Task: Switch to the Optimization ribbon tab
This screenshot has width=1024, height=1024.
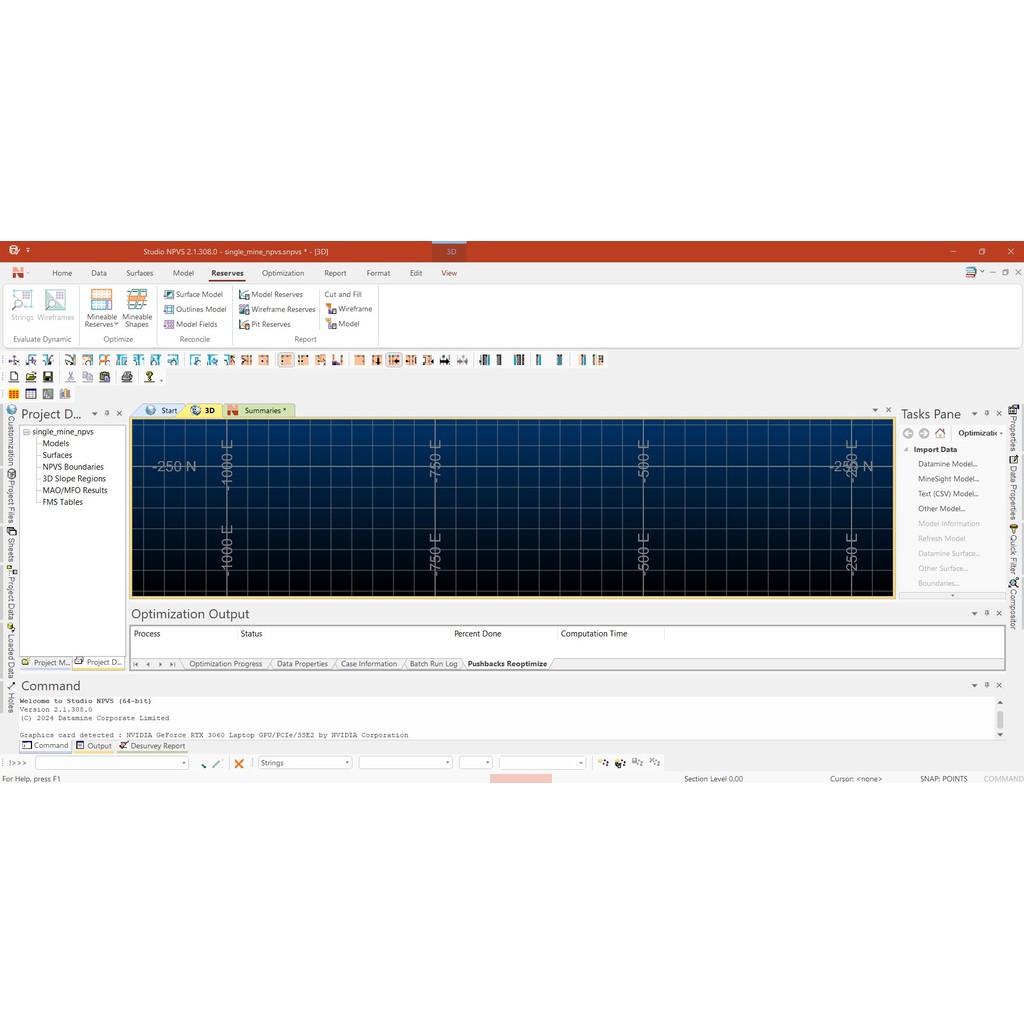Action: click(283, 273)
